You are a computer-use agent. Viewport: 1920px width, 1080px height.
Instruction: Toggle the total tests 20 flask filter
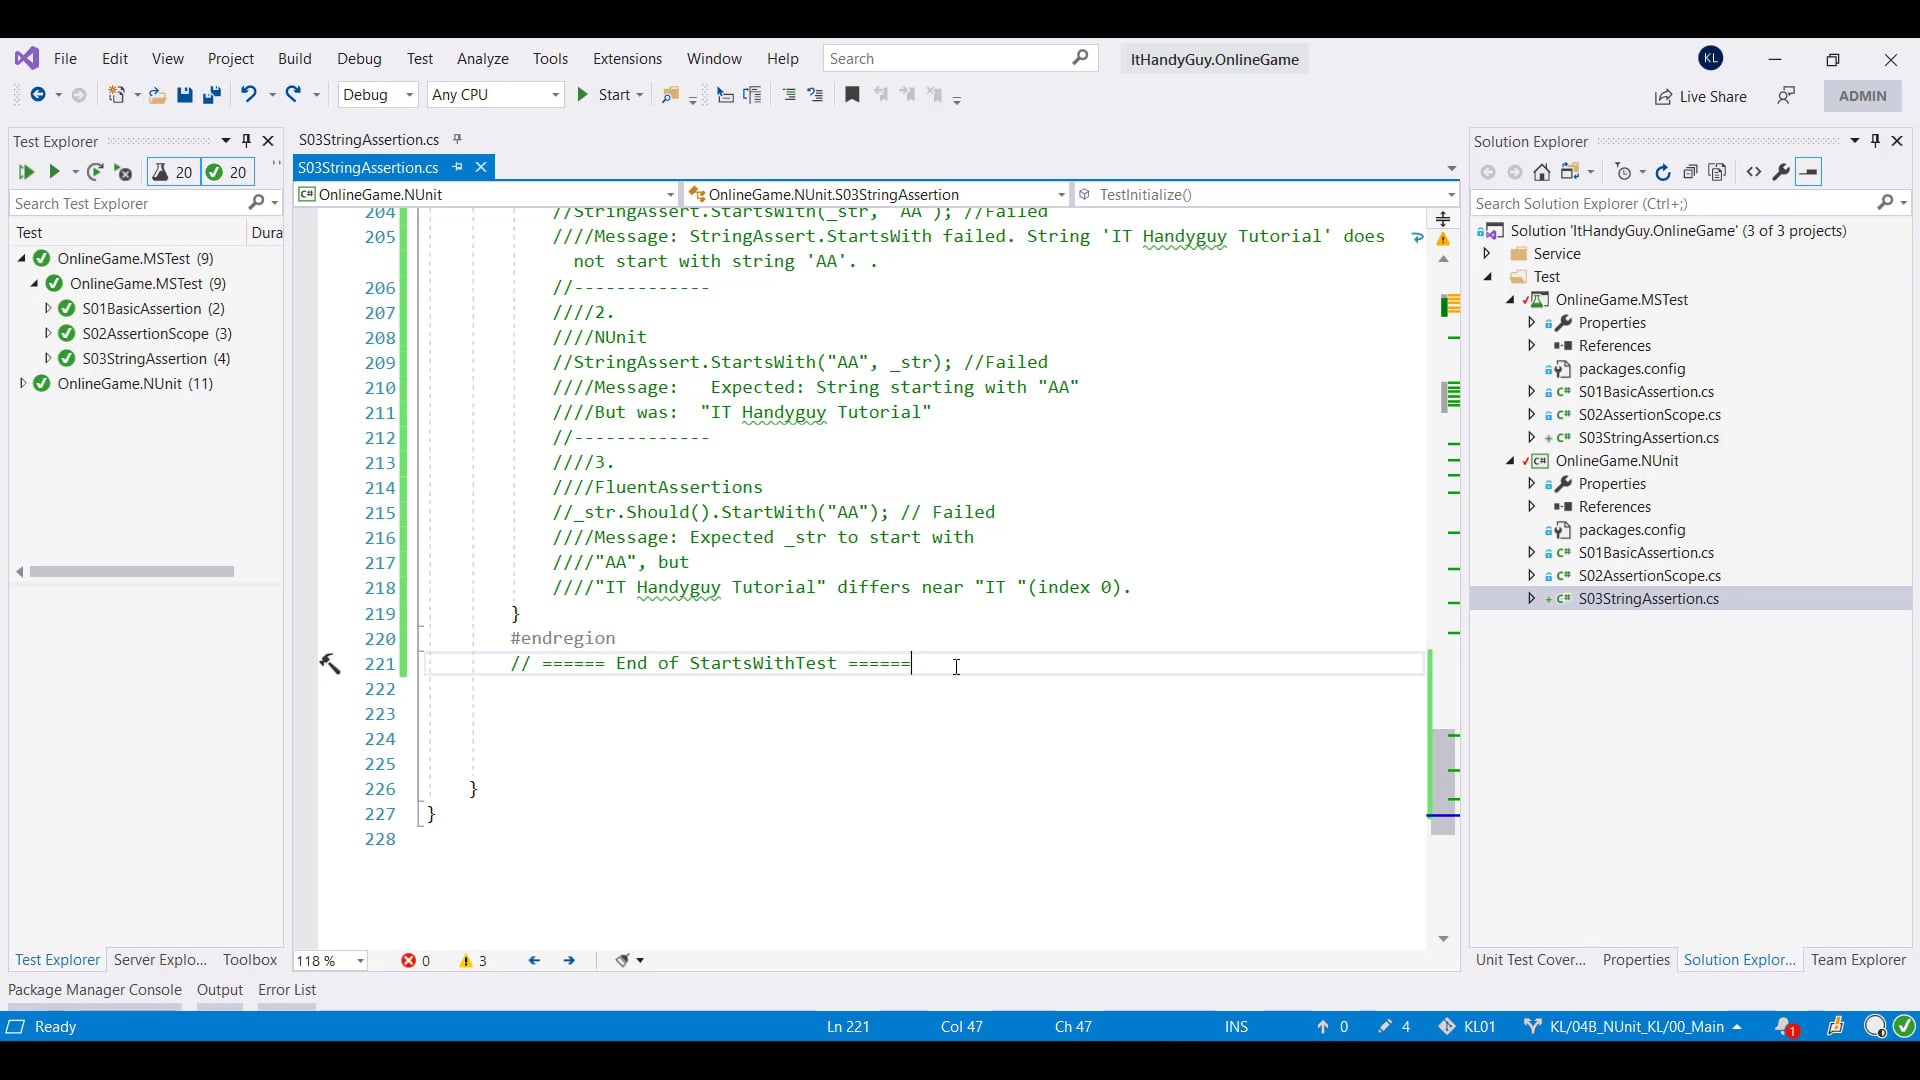coord(173,172)
